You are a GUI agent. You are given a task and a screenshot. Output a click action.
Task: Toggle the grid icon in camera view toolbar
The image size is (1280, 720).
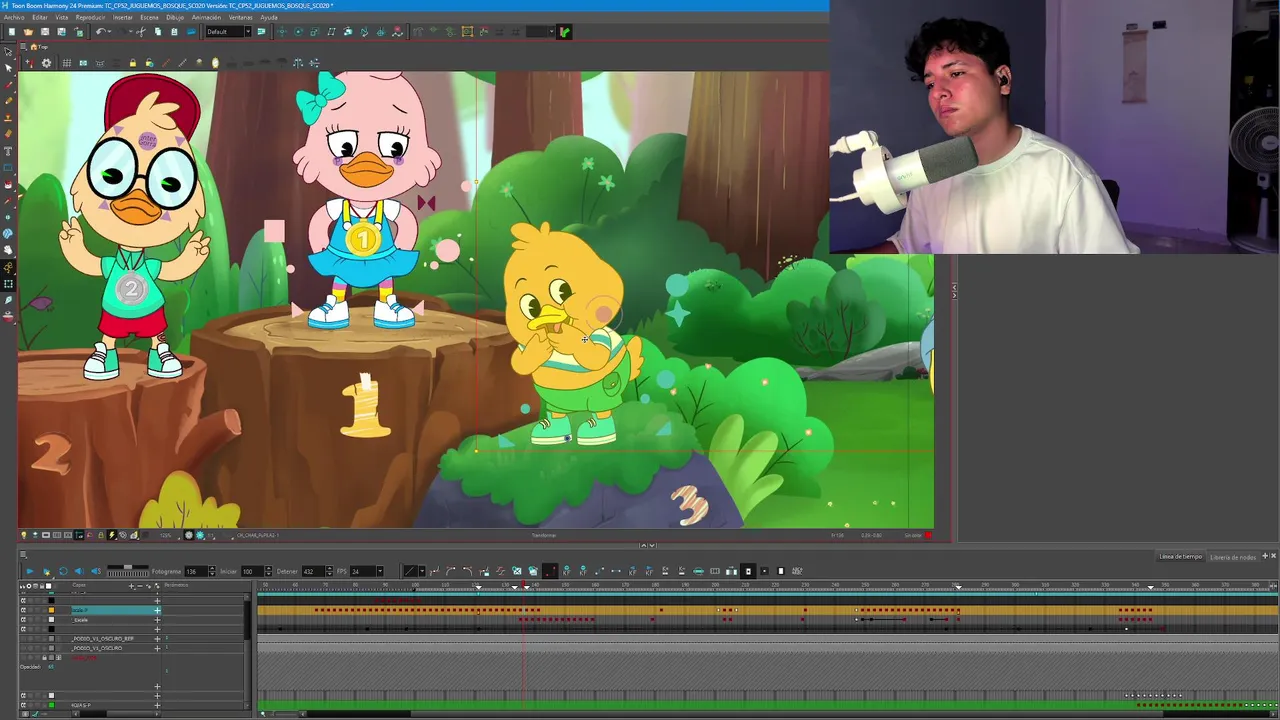(67, 63)
